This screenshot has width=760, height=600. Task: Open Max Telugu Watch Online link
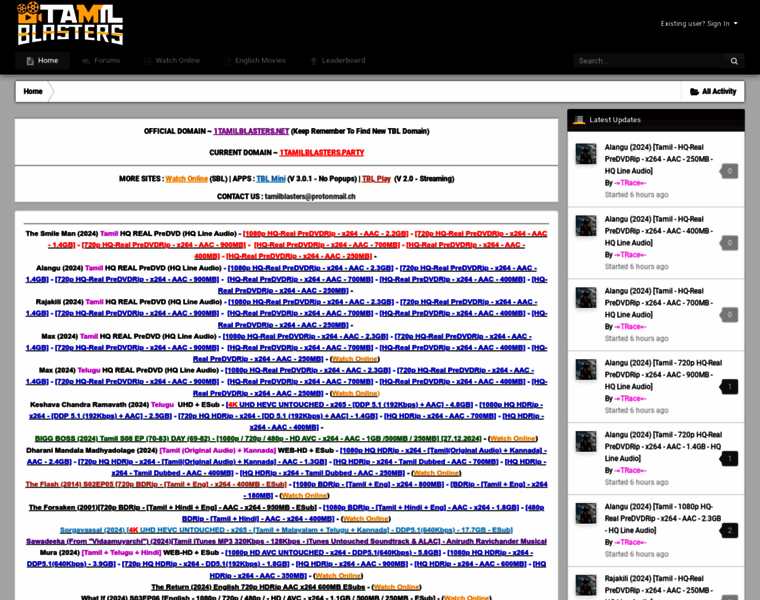tap(356, 394)
